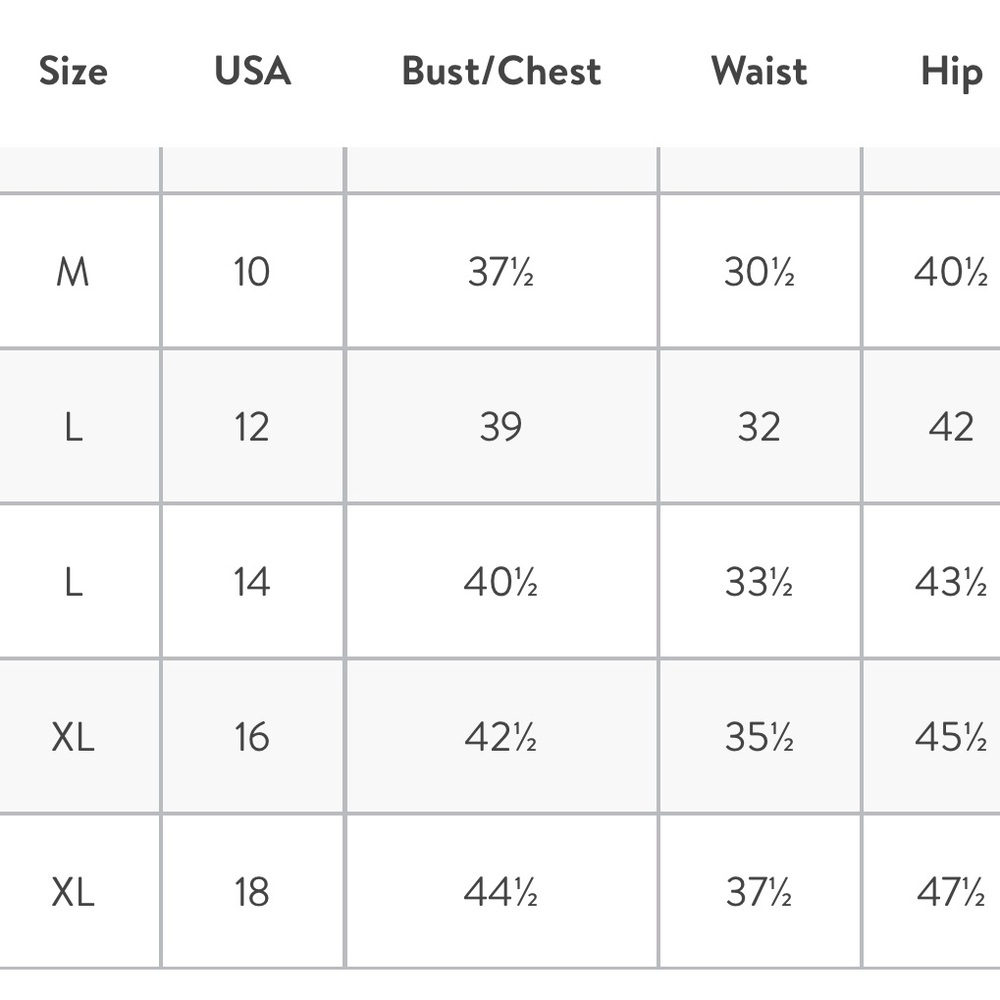Click the Waist column header
Screen dimensions: 1000x1000
coord(759,71)
